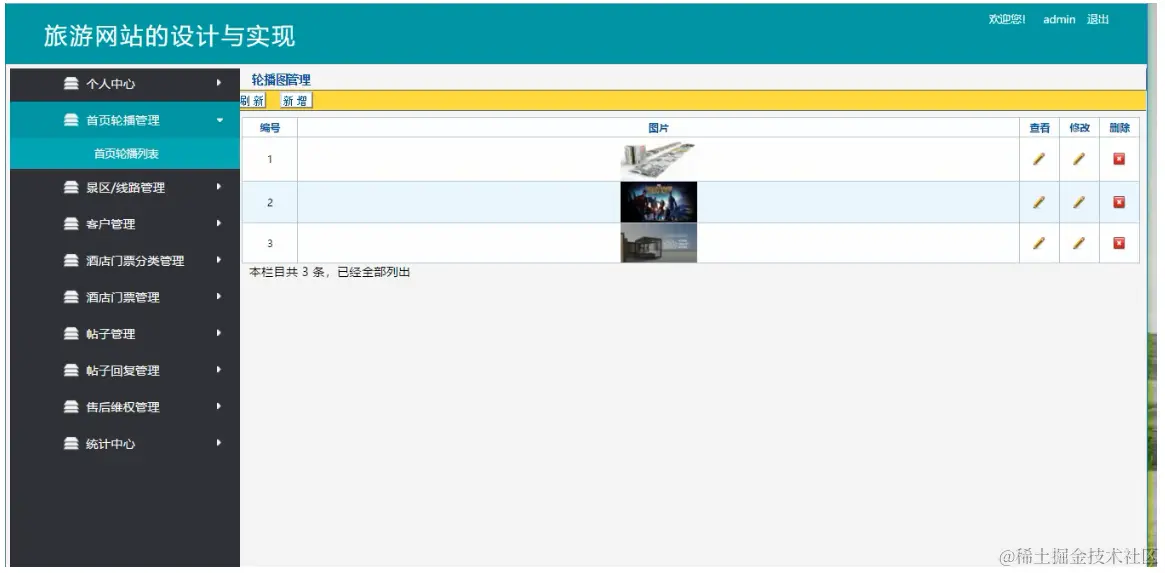Expand the 售后维权管理 arrow
The image size is (1165, 573).
click(x=218, y=406)
